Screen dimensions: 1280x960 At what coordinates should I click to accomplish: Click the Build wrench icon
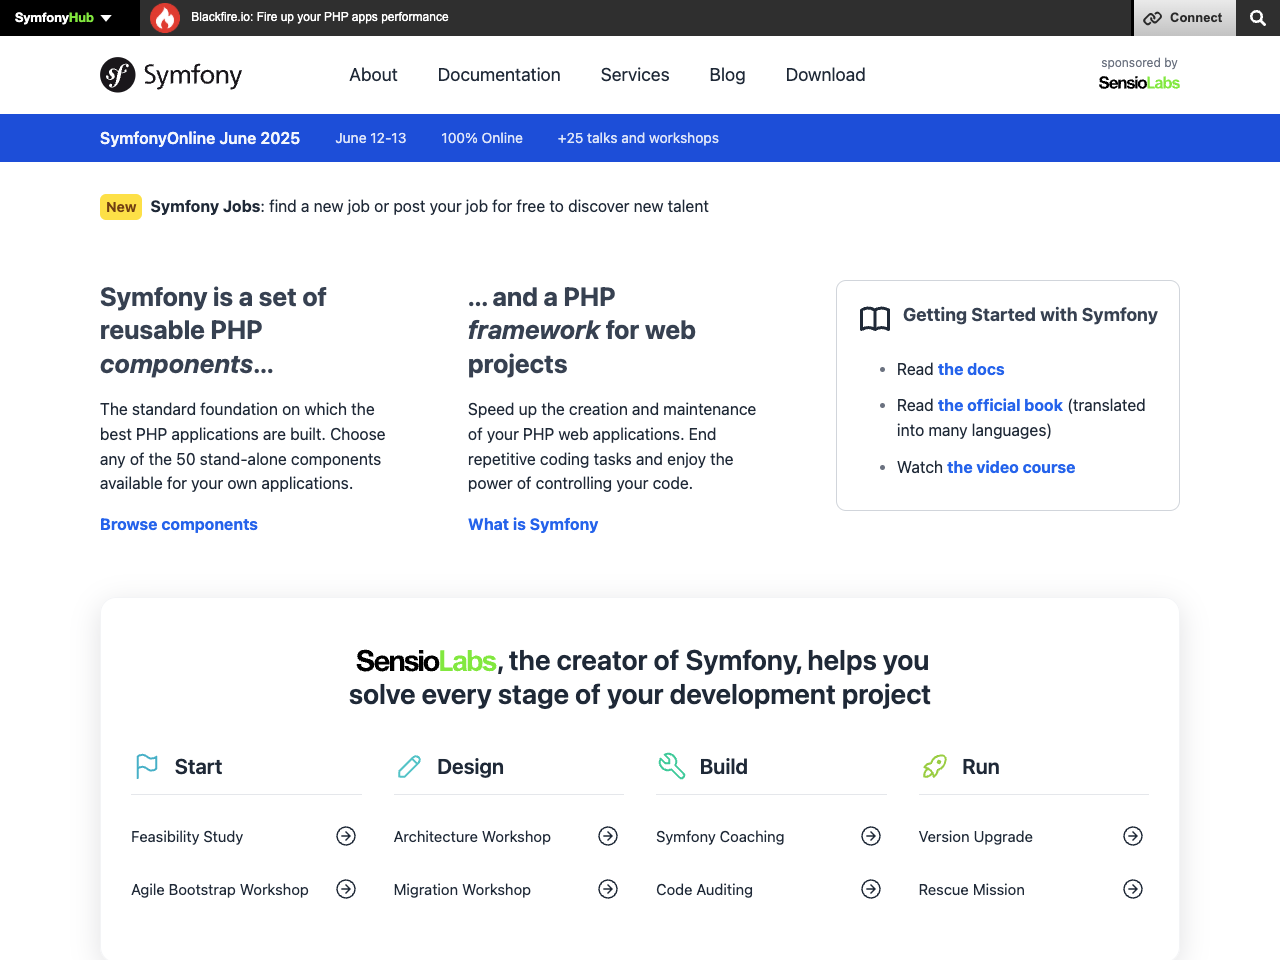coord(672,766)
